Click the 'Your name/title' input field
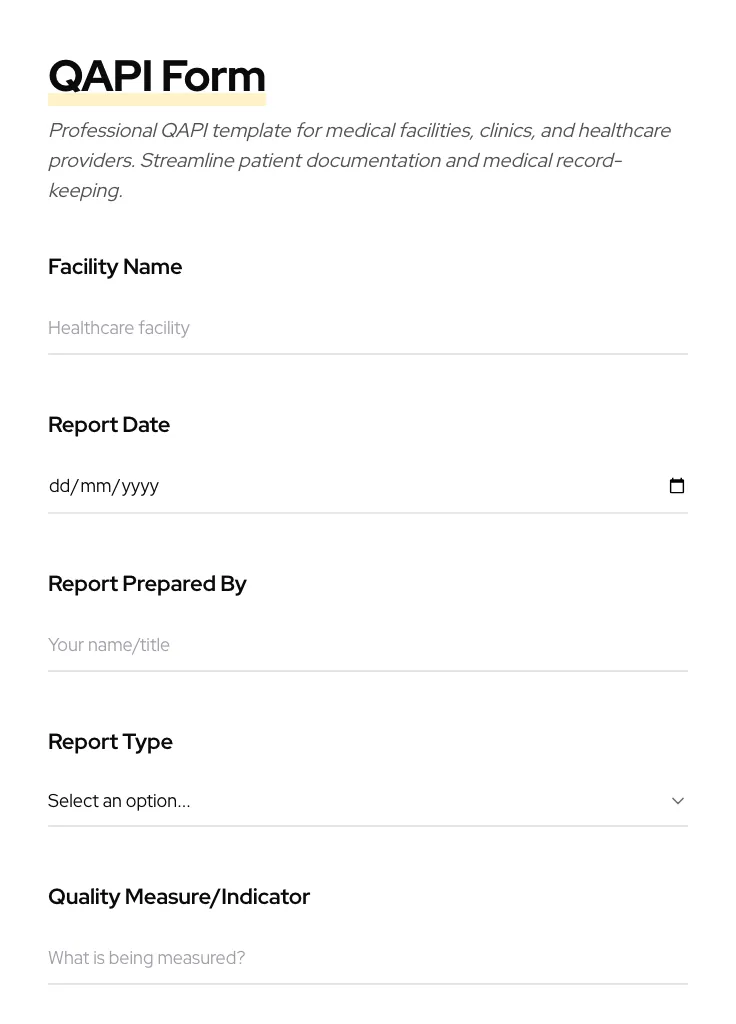The image size is (736, 1024). 367,645
